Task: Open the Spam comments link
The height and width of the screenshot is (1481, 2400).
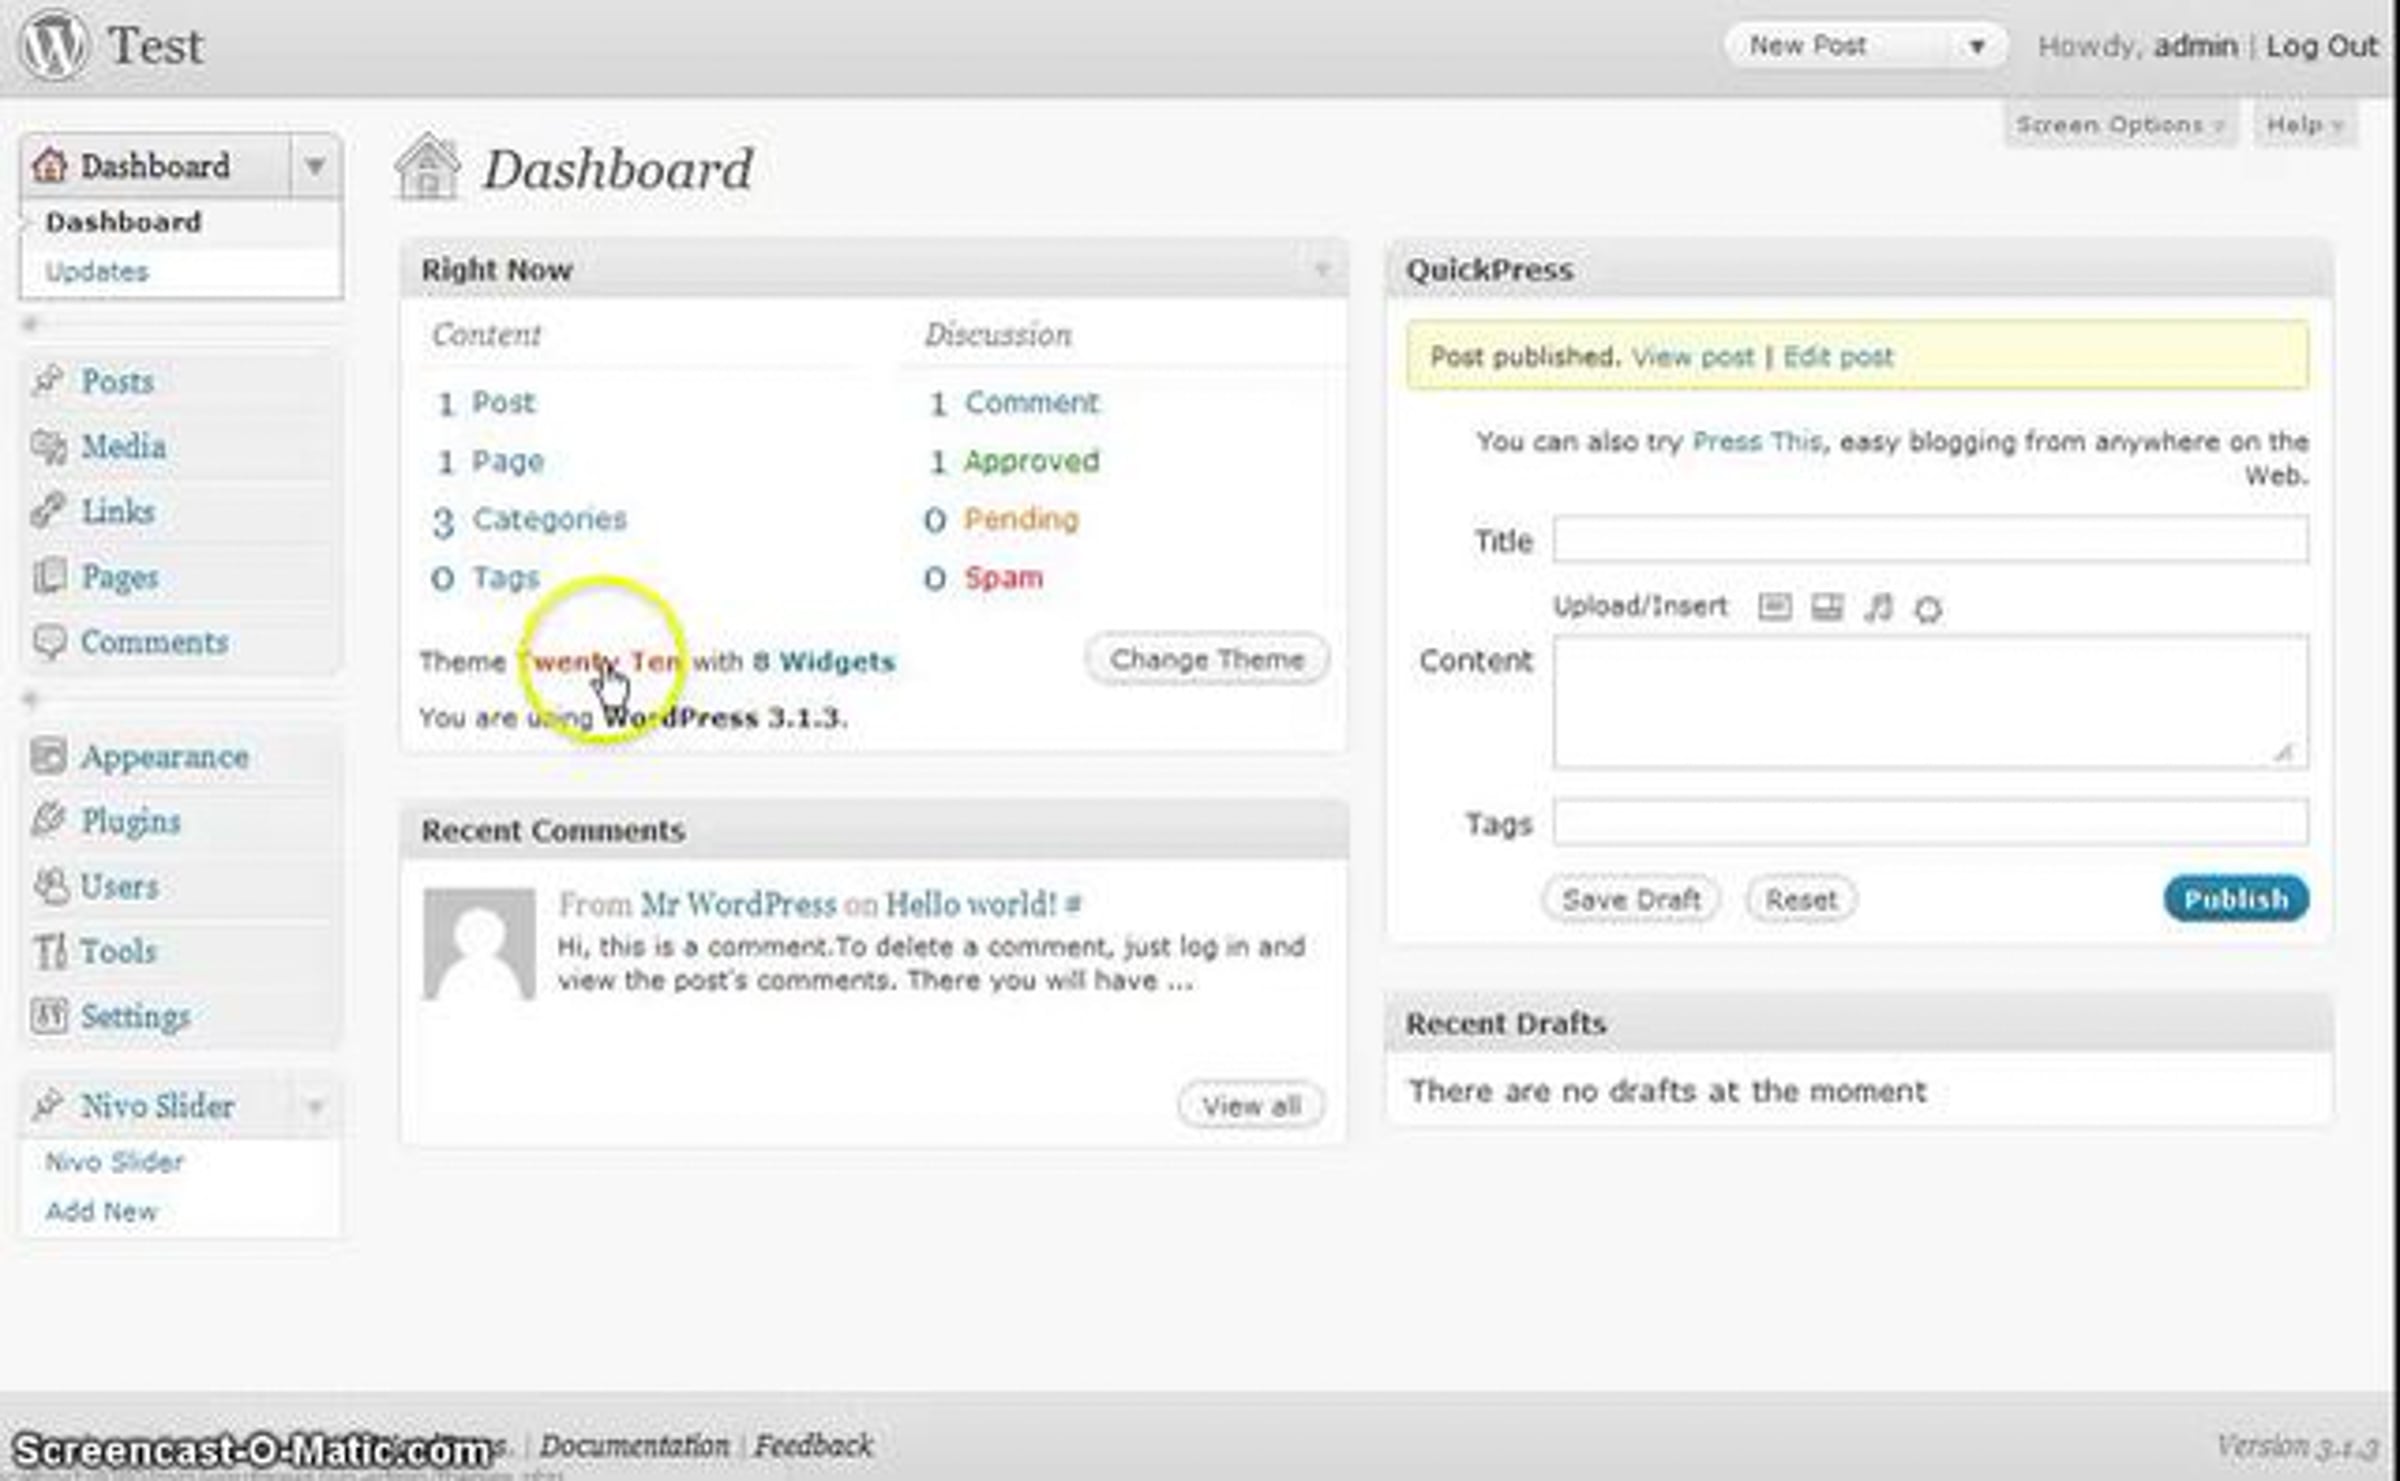Action: coord(1003,578)
